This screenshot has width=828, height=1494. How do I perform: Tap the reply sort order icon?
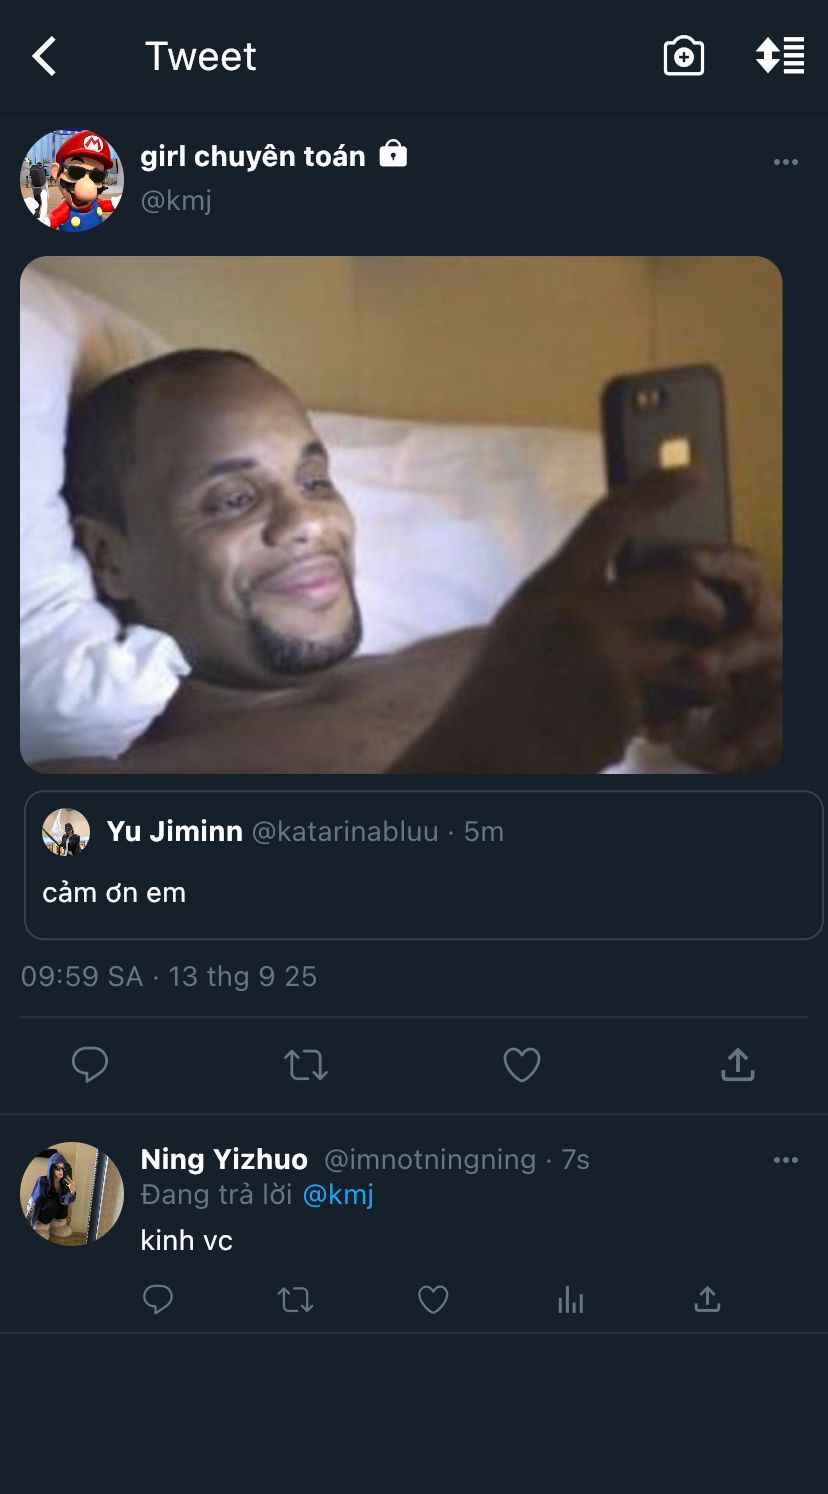point(780,56)
